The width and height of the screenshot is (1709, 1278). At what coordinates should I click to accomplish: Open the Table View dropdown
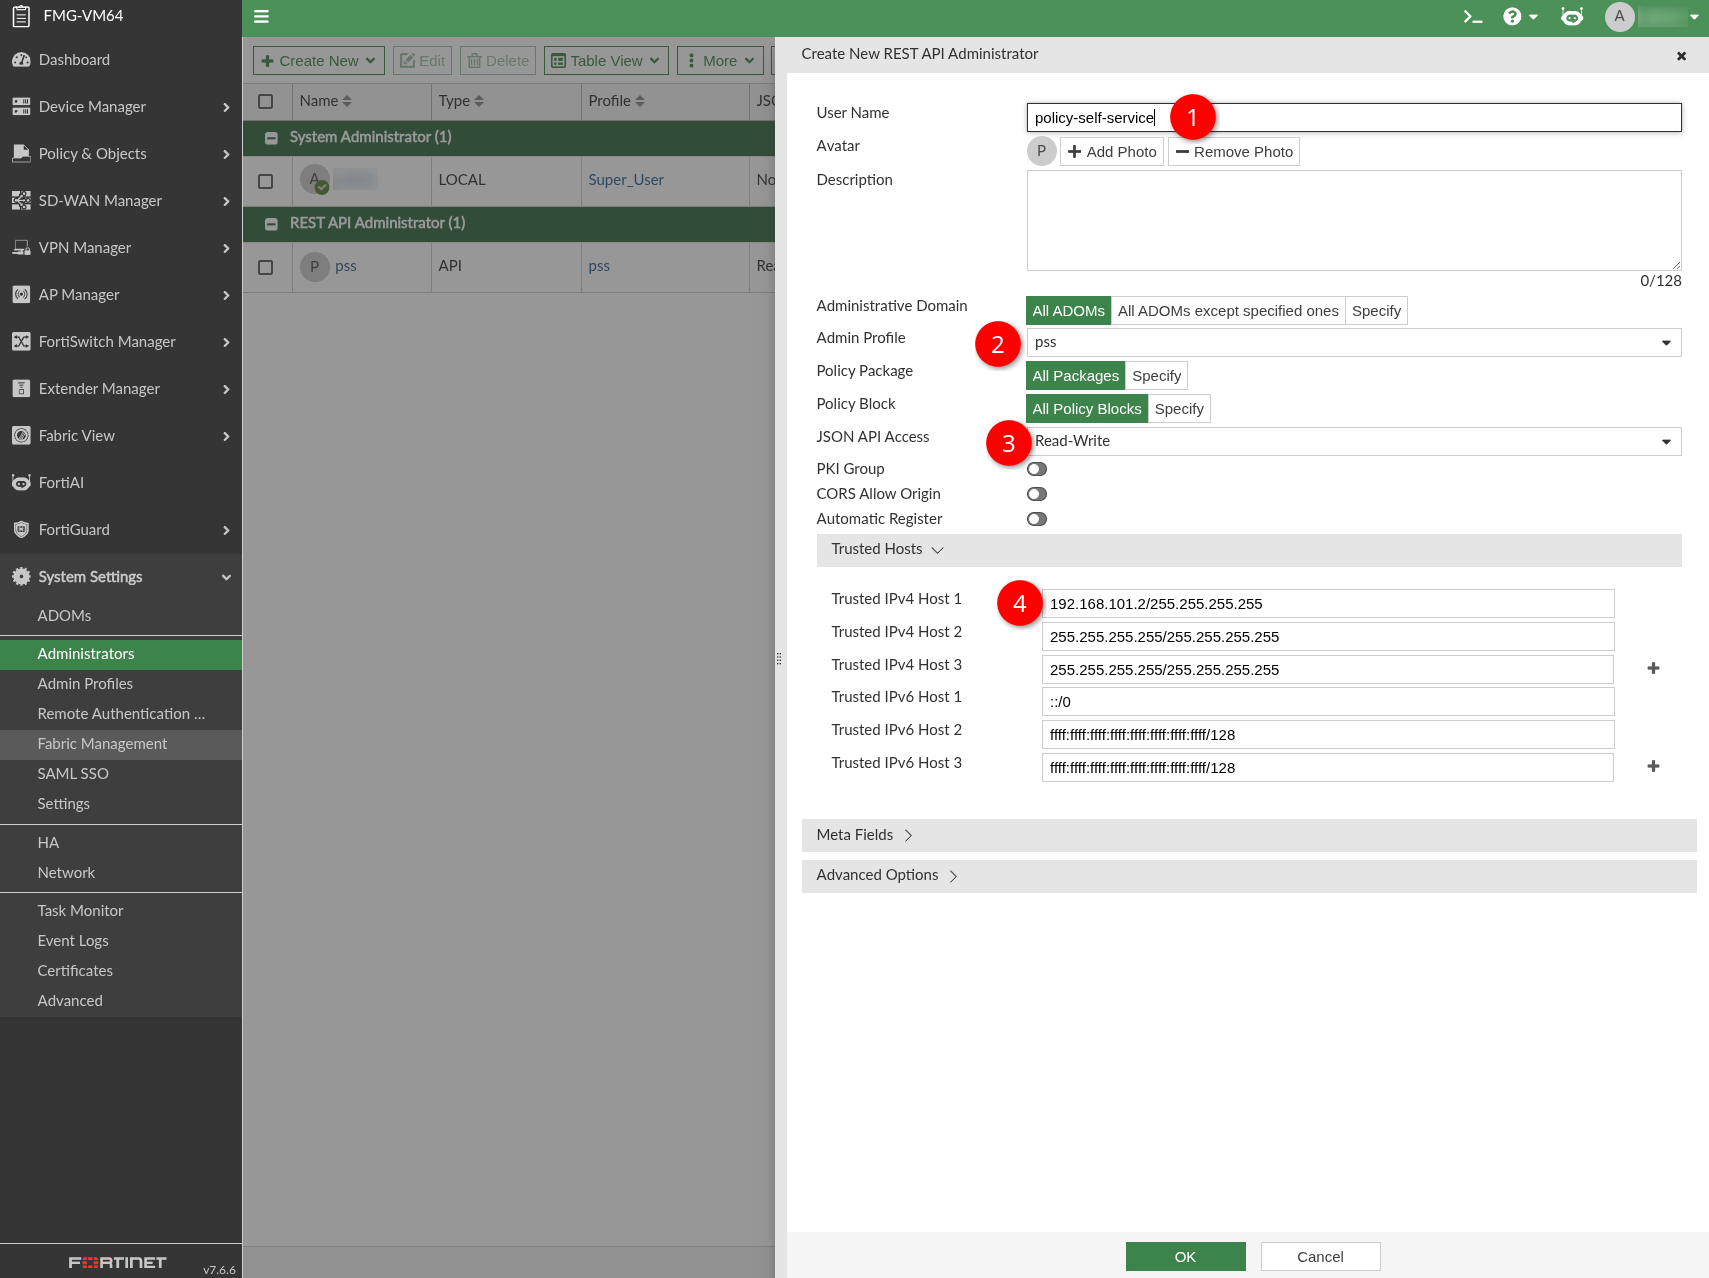pos(606,61)
